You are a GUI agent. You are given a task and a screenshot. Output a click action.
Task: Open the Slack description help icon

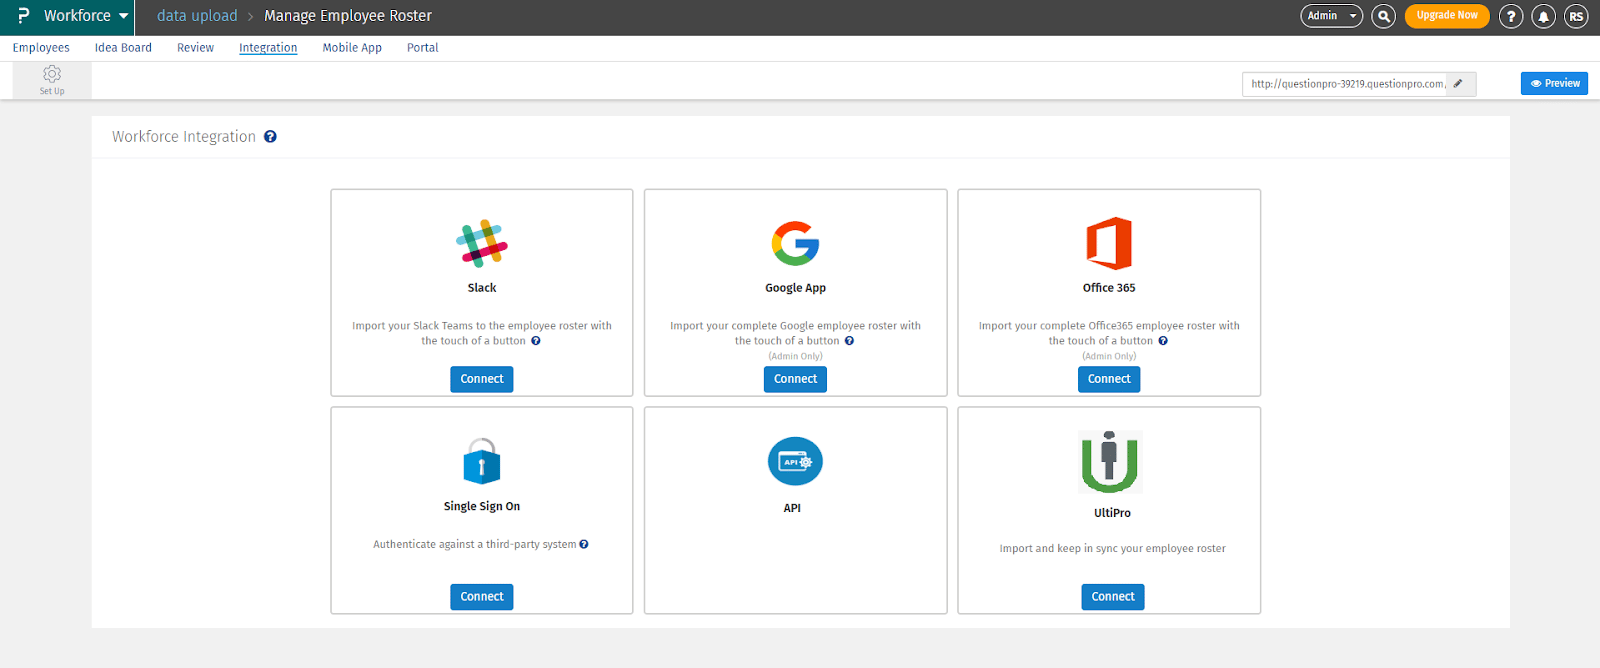tap(536, 341)
